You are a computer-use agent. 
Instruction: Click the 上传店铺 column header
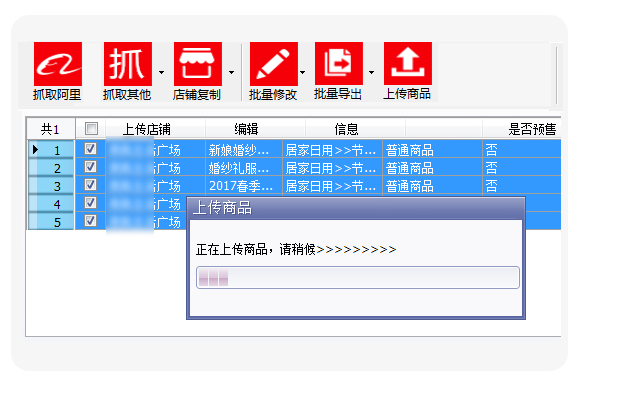(147, 129)
